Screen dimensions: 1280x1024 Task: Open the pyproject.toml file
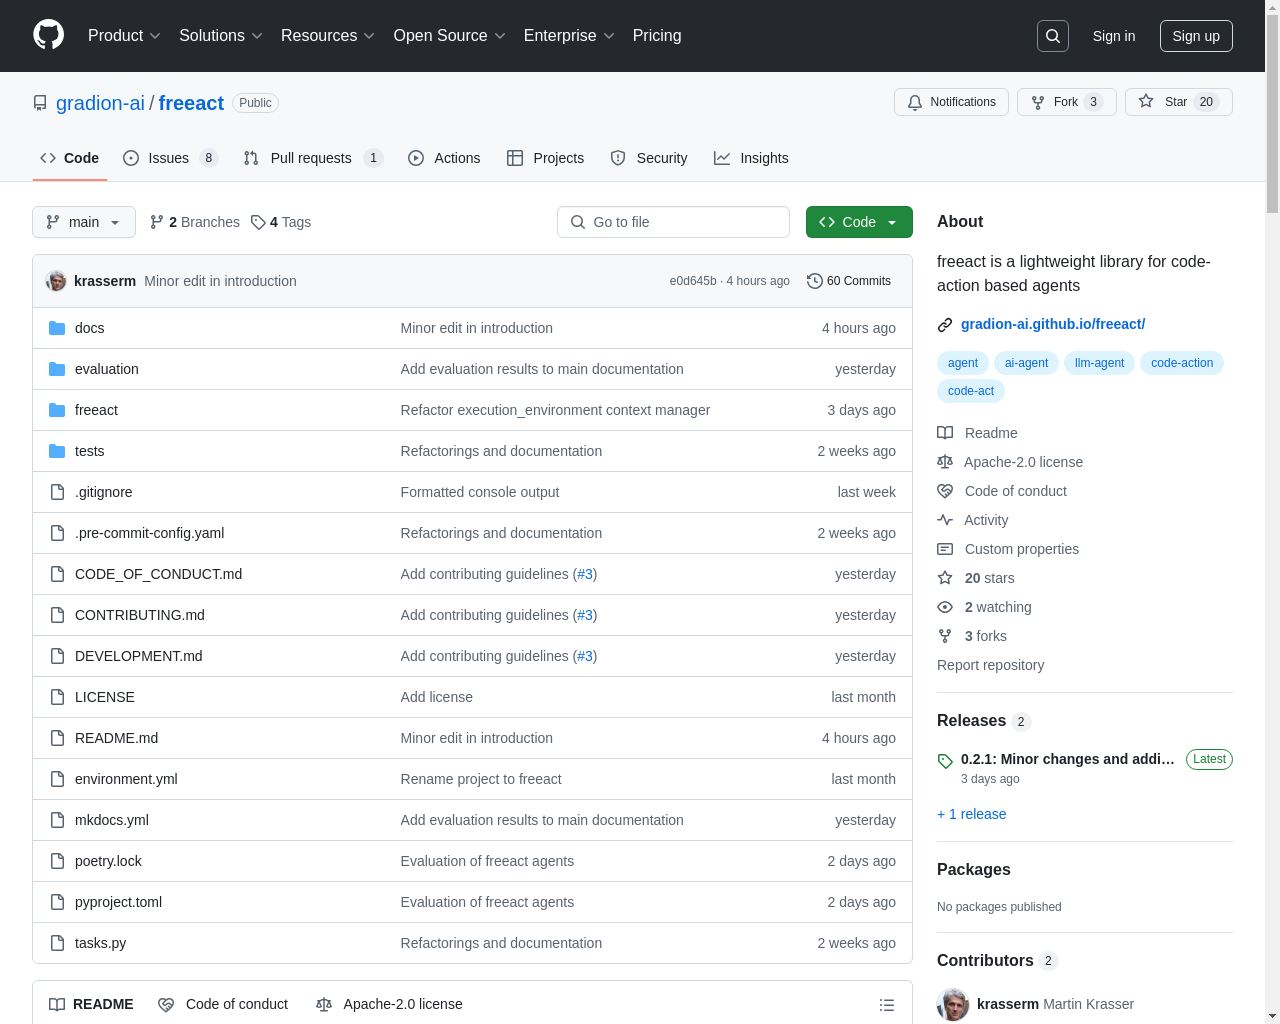click(x=118, y=902)
